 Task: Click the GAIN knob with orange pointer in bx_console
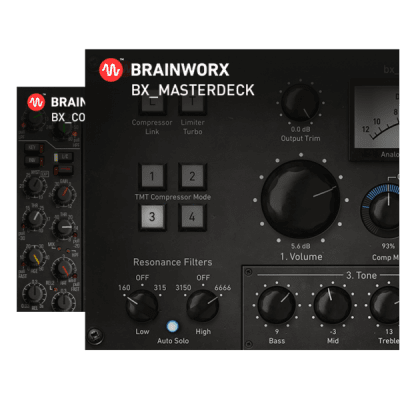pos(63,193)
